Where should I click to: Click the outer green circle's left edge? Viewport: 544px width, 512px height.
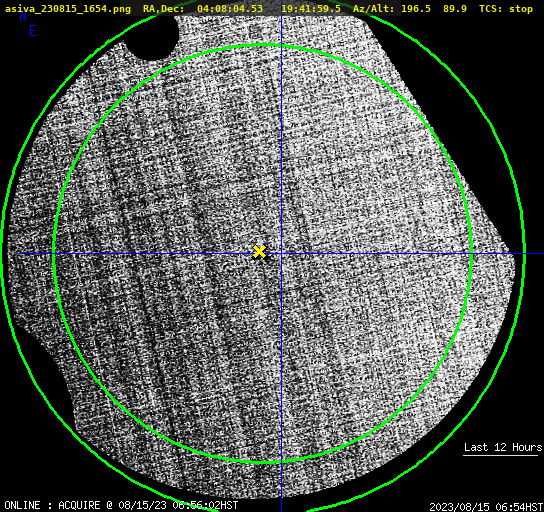coord(2,253)
